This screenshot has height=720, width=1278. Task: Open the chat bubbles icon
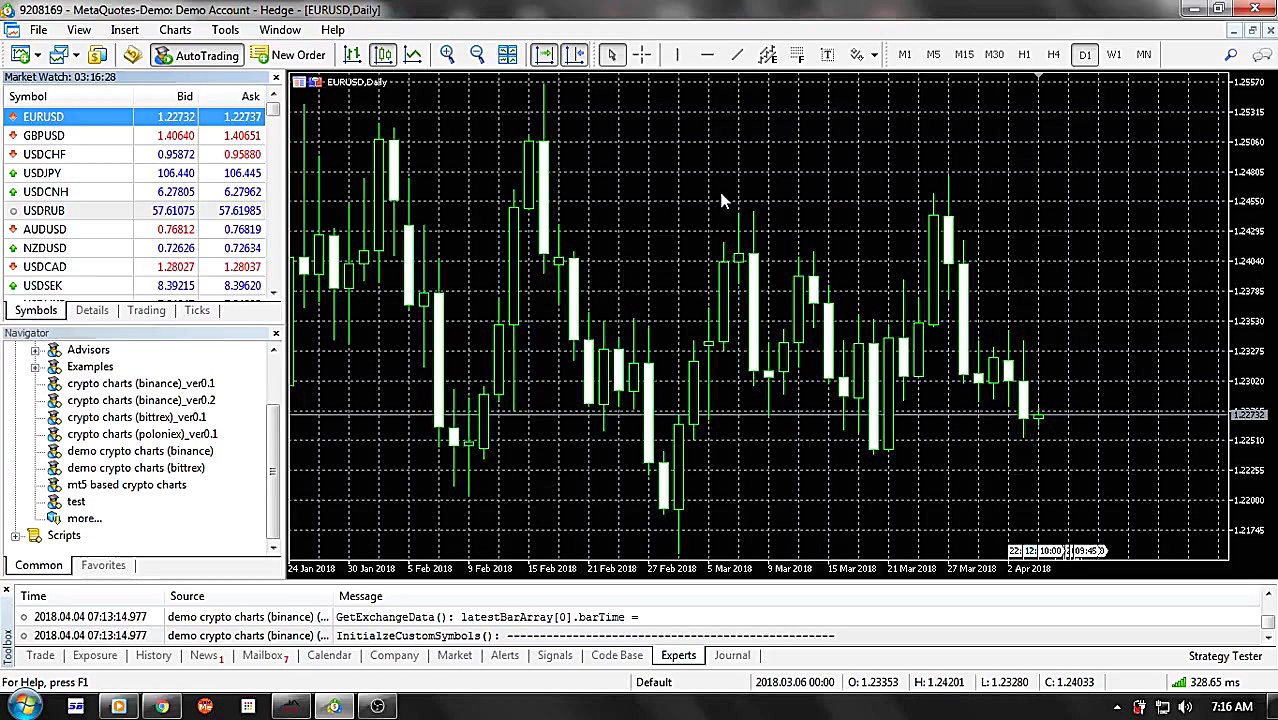(x=1259, y=55)
